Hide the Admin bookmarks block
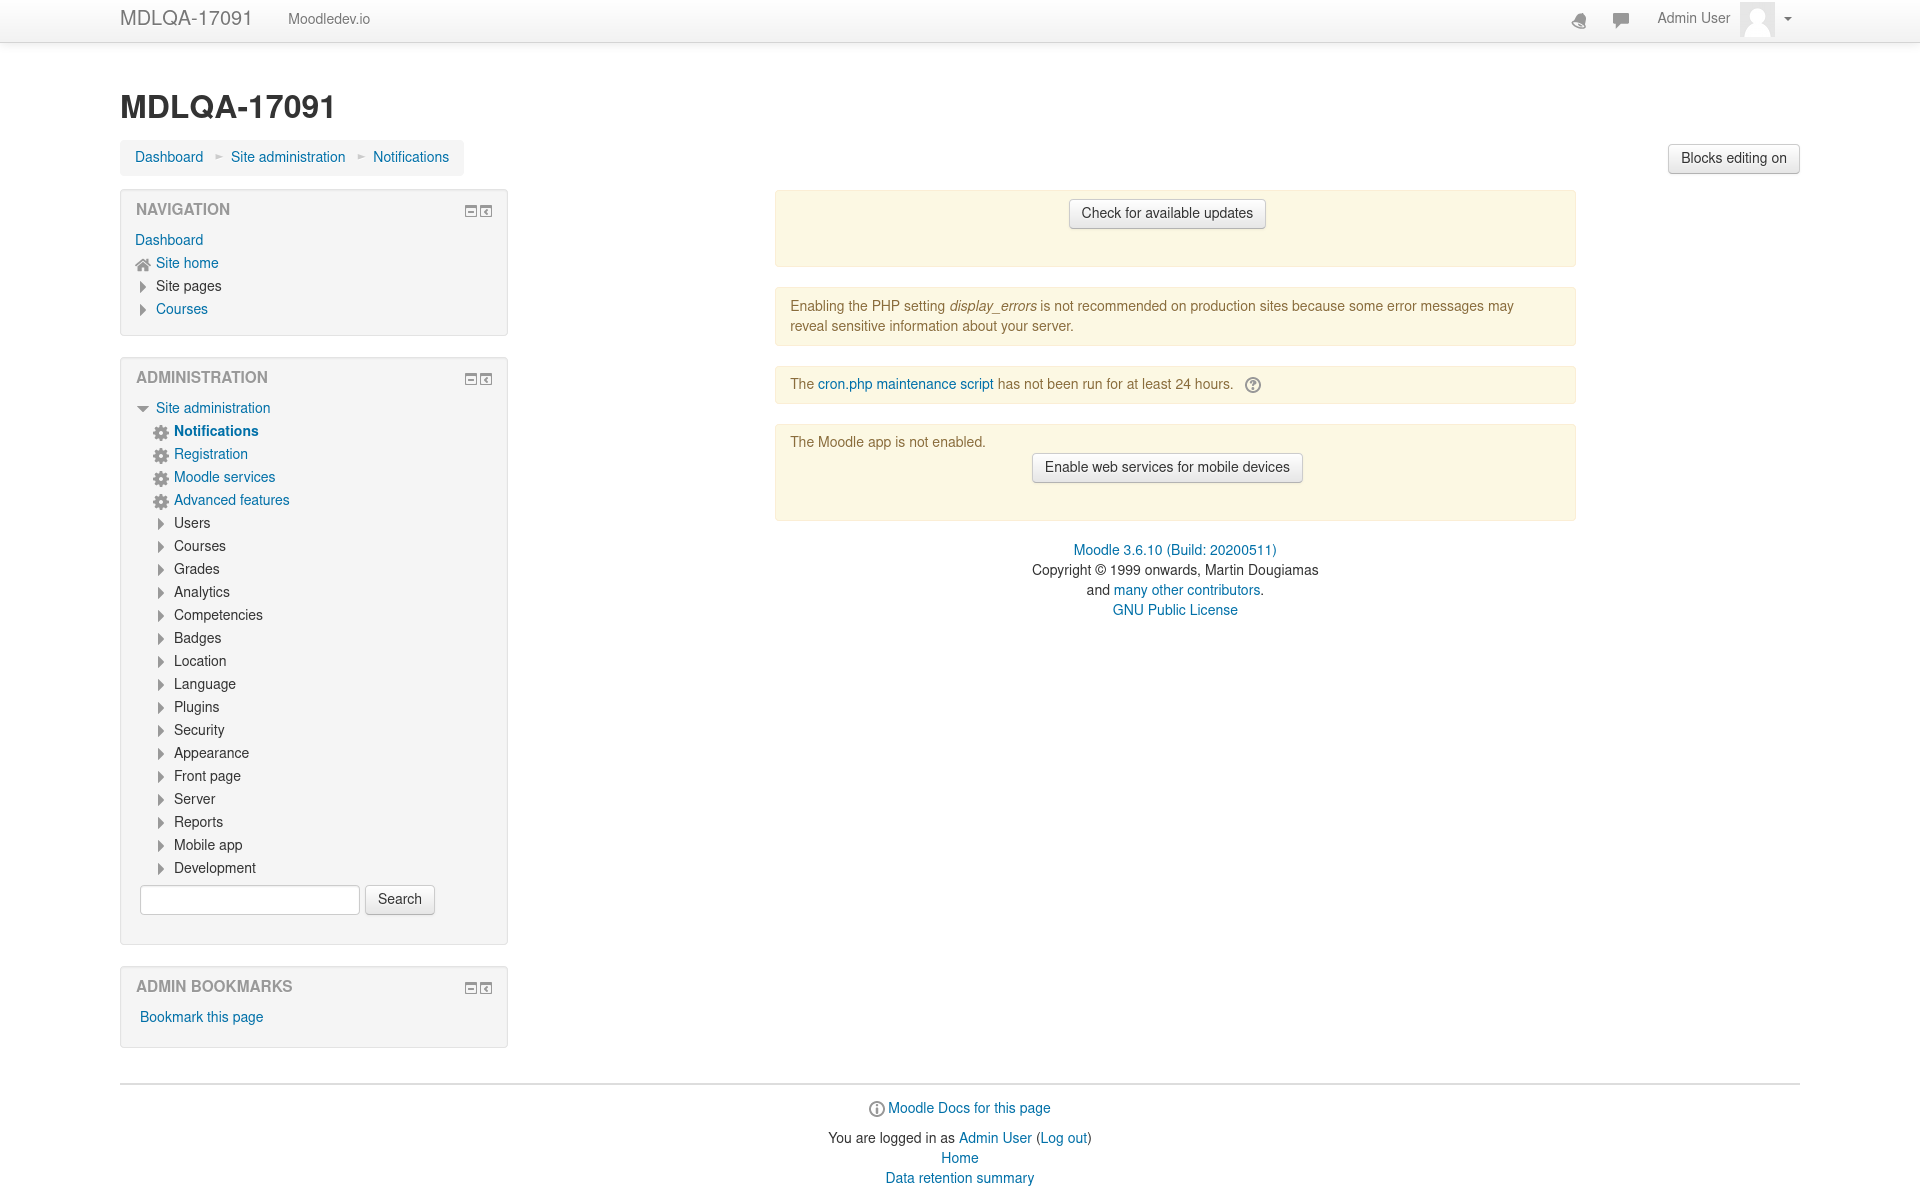Viewport: 1920px width, 1203px height. coord(471,988)
